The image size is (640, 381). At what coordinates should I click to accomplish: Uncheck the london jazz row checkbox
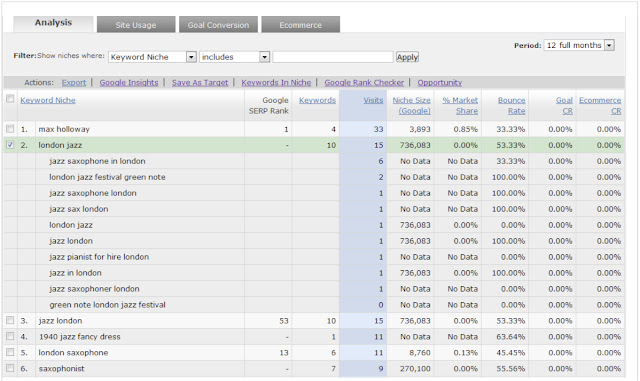click(10, 145)
